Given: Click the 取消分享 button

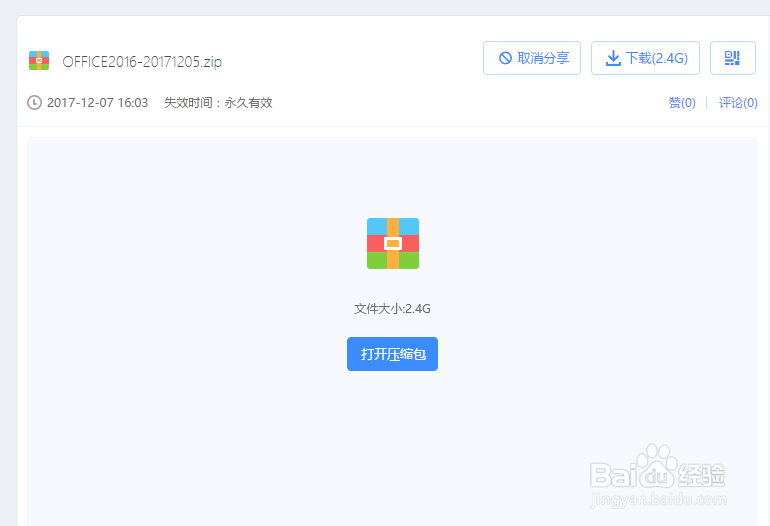Looking at the screenshot, I should tap(532, 58).
